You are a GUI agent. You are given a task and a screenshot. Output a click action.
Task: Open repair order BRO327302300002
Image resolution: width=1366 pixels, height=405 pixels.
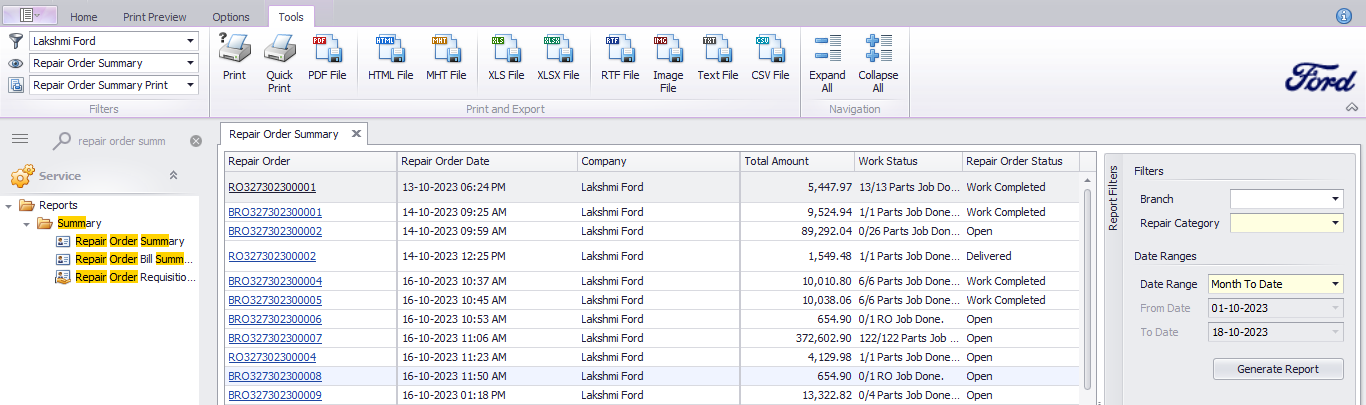pyautogui.click(x=275, y=231)
